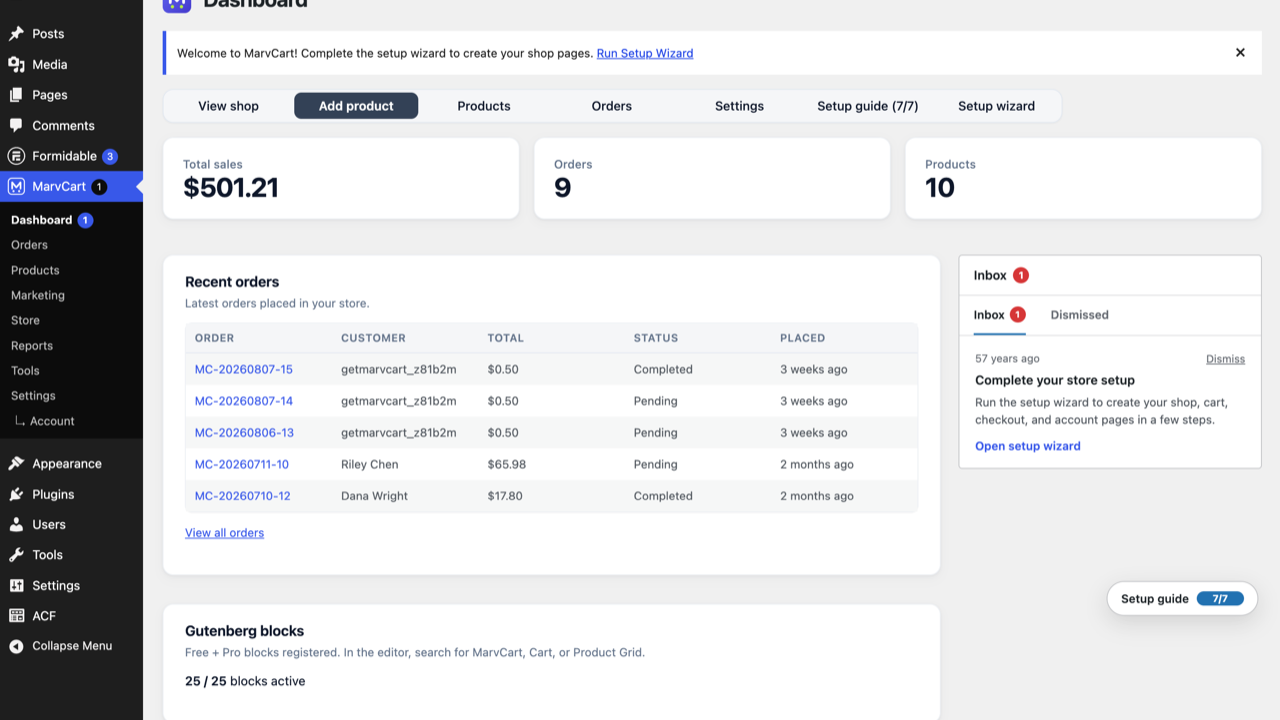
Task: Click the View shop button
Action: 229,106
